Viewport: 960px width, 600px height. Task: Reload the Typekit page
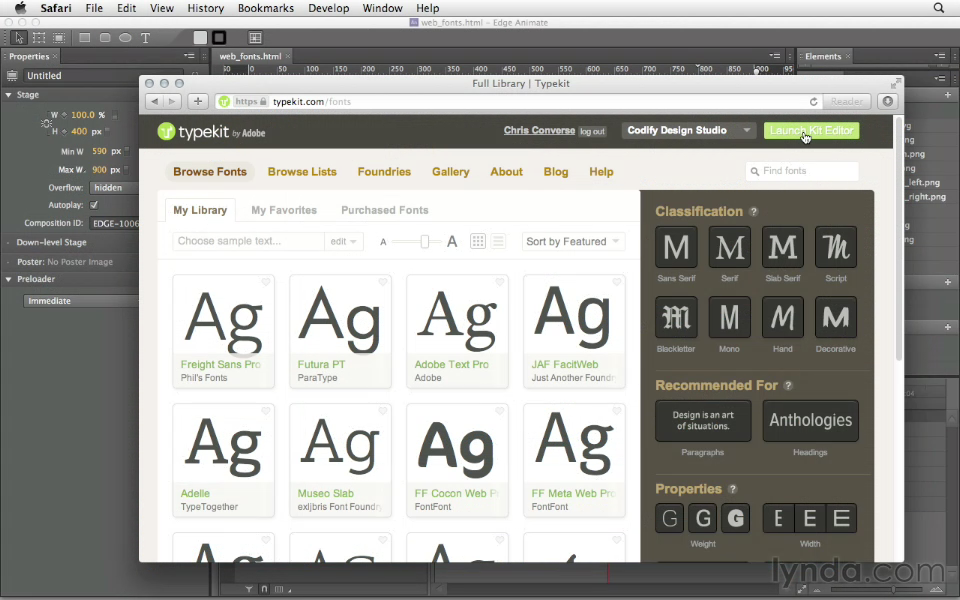tap(813, 102)
